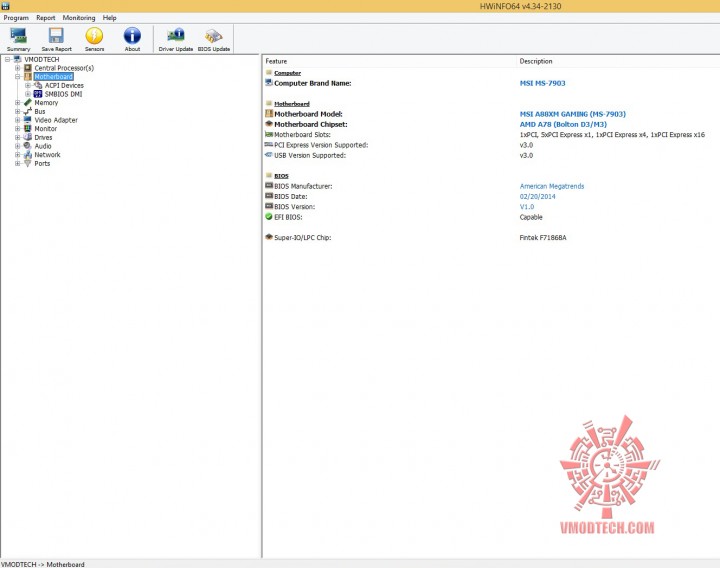The width and height of the screenshot is (720, 568).
Task: Launch the BIOS Update icon
Action: tap(214, 36)
